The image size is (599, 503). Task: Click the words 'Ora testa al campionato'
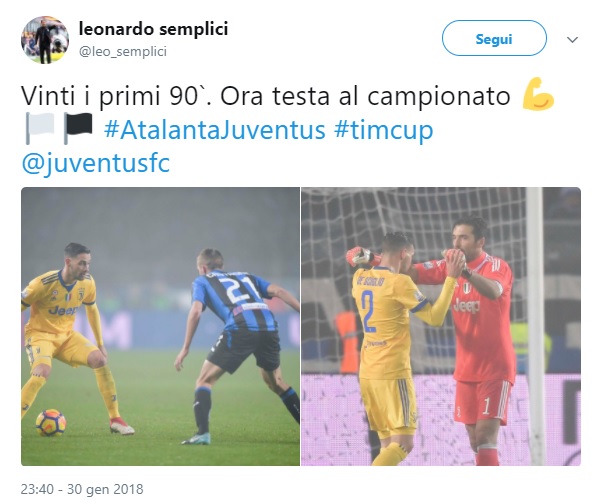(x=365, y=96)
